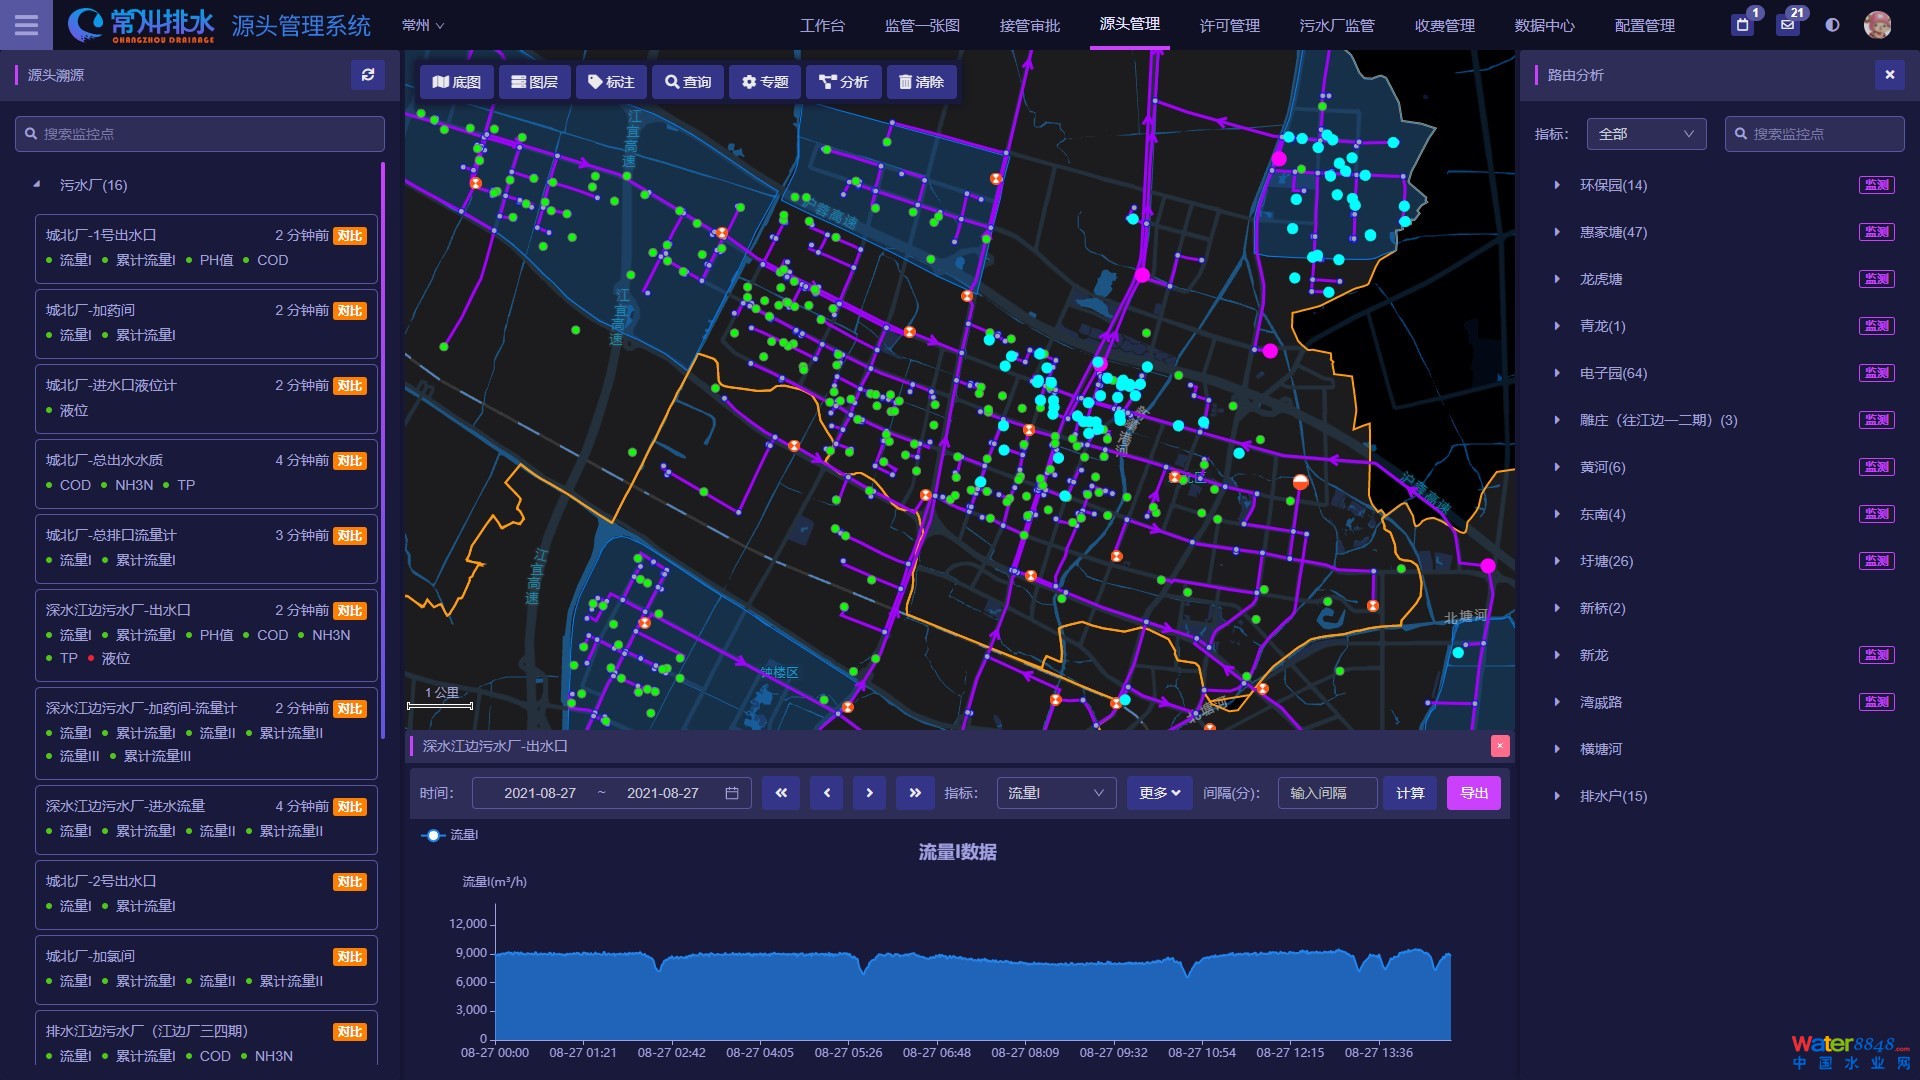Click the left panel vertical scrollbar
Image resolution: width=1920 pixels, height=1080 pixels.
[x=383, y=450]
